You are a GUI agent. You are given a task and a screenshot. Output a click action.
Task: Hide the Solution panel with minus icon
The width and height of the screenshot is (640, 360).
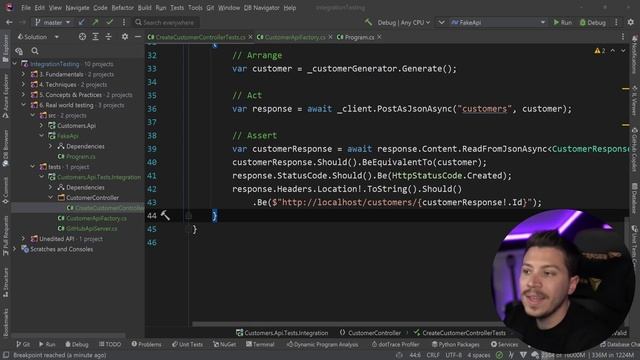[138, 37]
